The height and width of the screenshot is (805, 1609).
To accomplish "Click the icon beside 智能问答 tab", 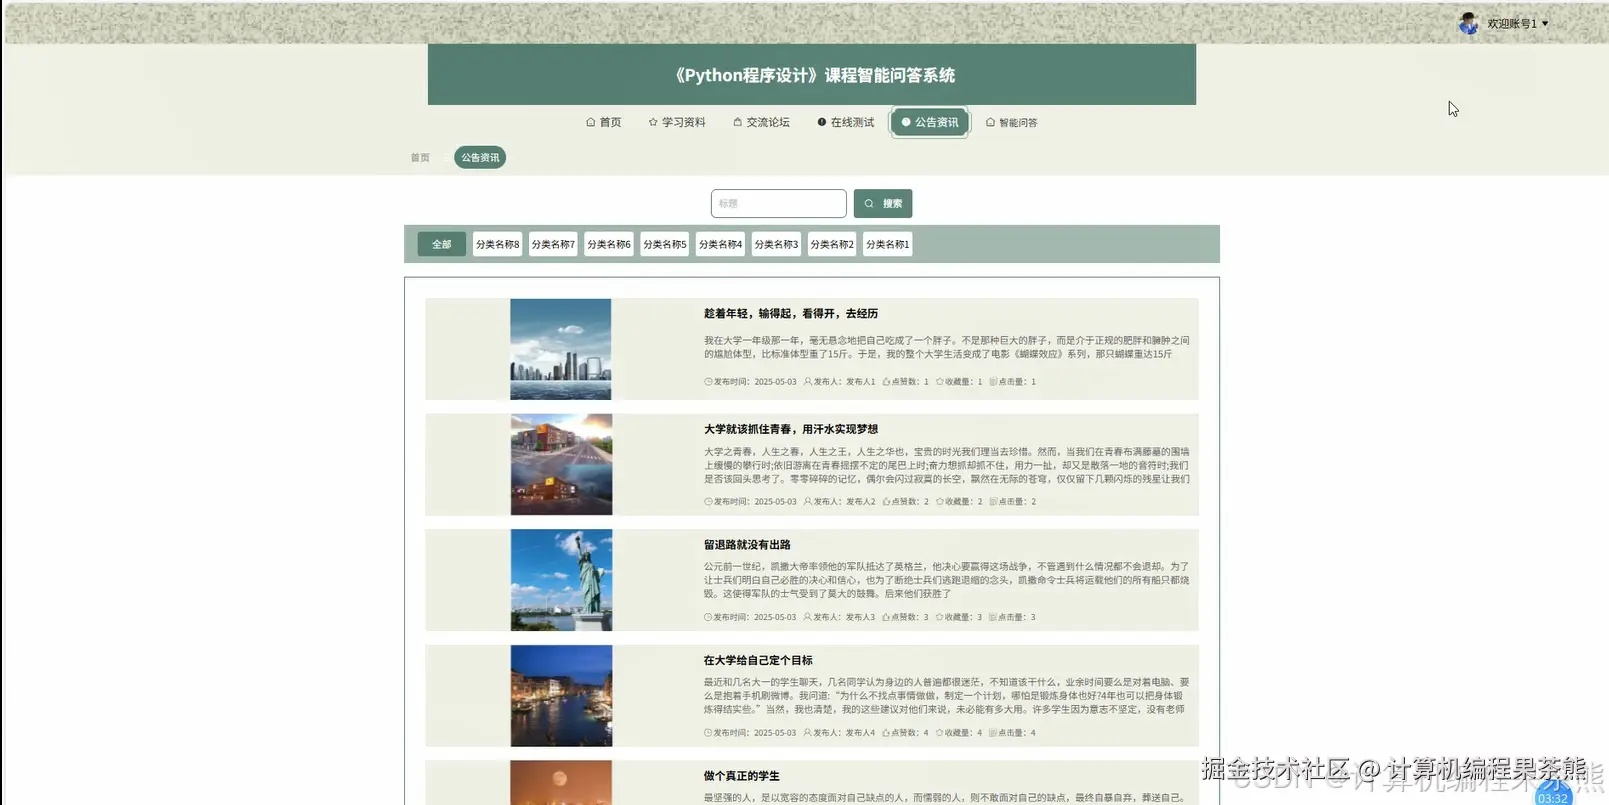I will click(x=990, y=122).
